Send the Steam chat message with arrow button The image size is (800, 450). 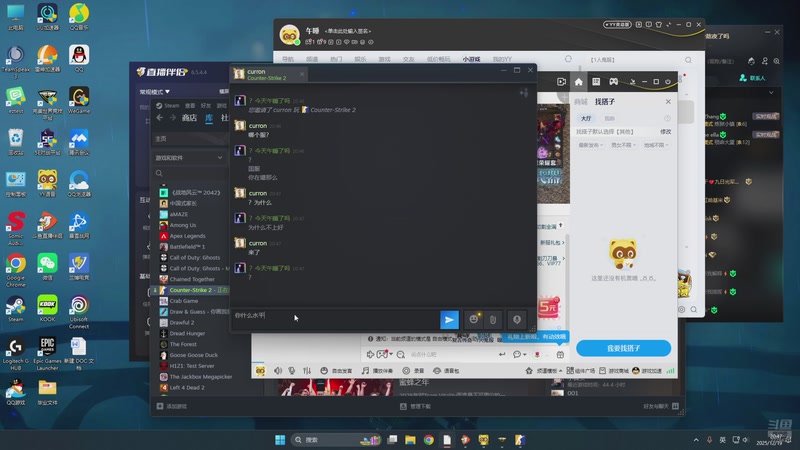449,320
